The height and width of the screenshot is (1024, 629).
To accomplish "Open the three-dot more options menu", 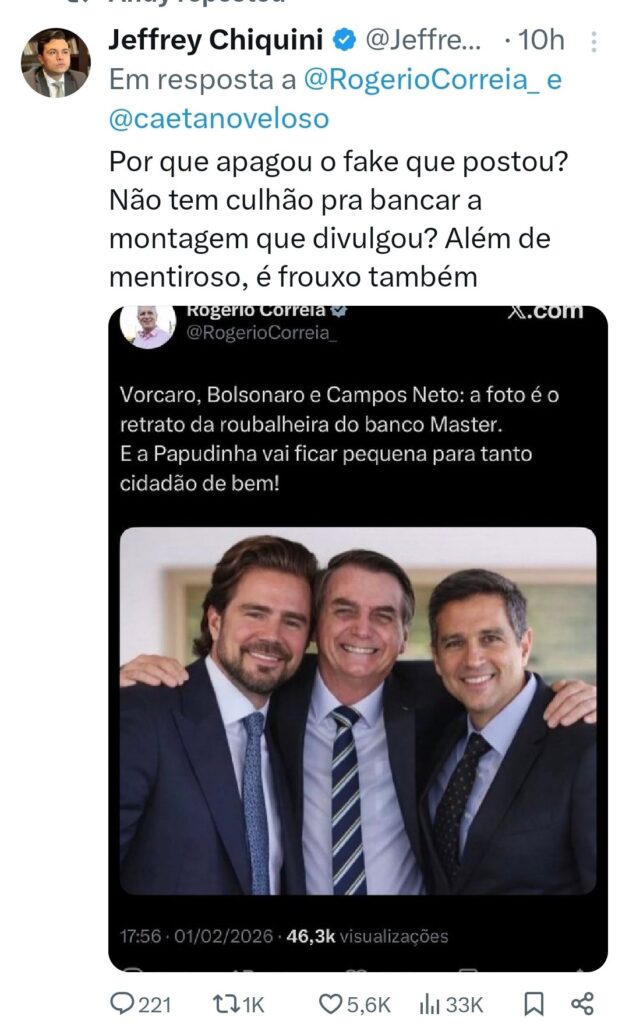I will (x=594, y=42).
